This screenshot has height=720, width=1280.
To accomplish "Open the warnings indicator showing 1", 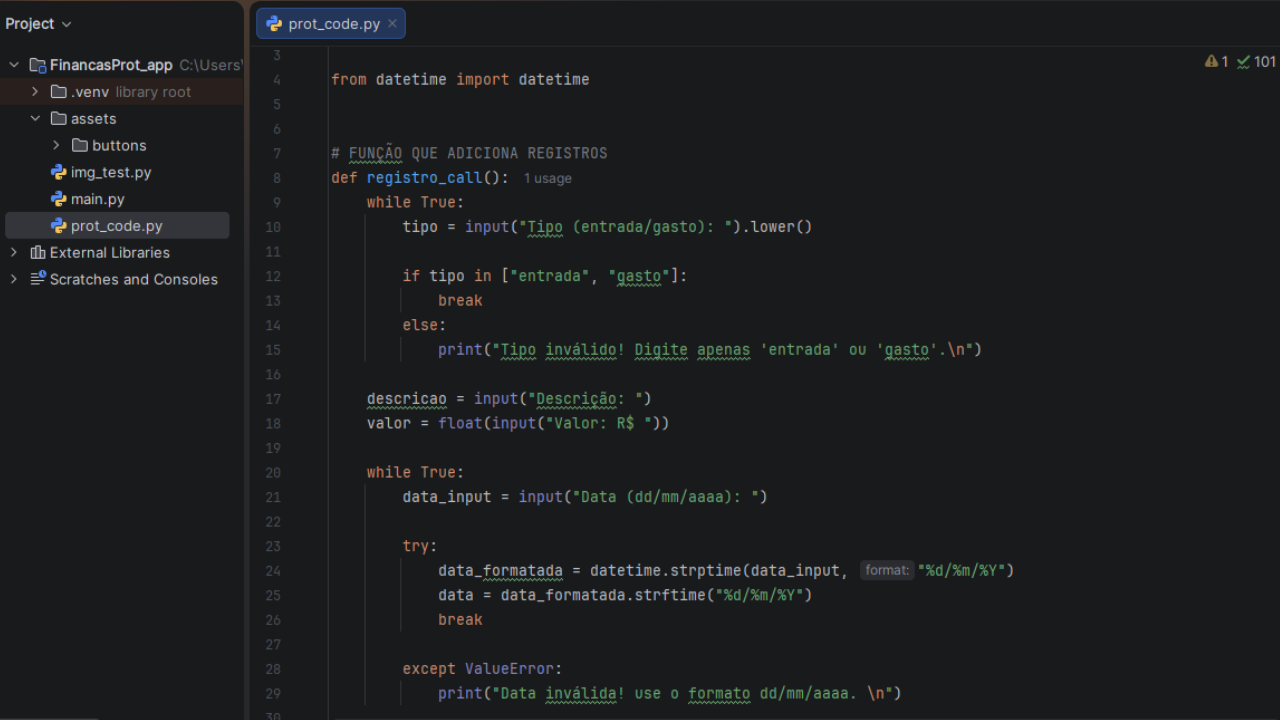I will pyautogui.click(x=1216, y=62).
